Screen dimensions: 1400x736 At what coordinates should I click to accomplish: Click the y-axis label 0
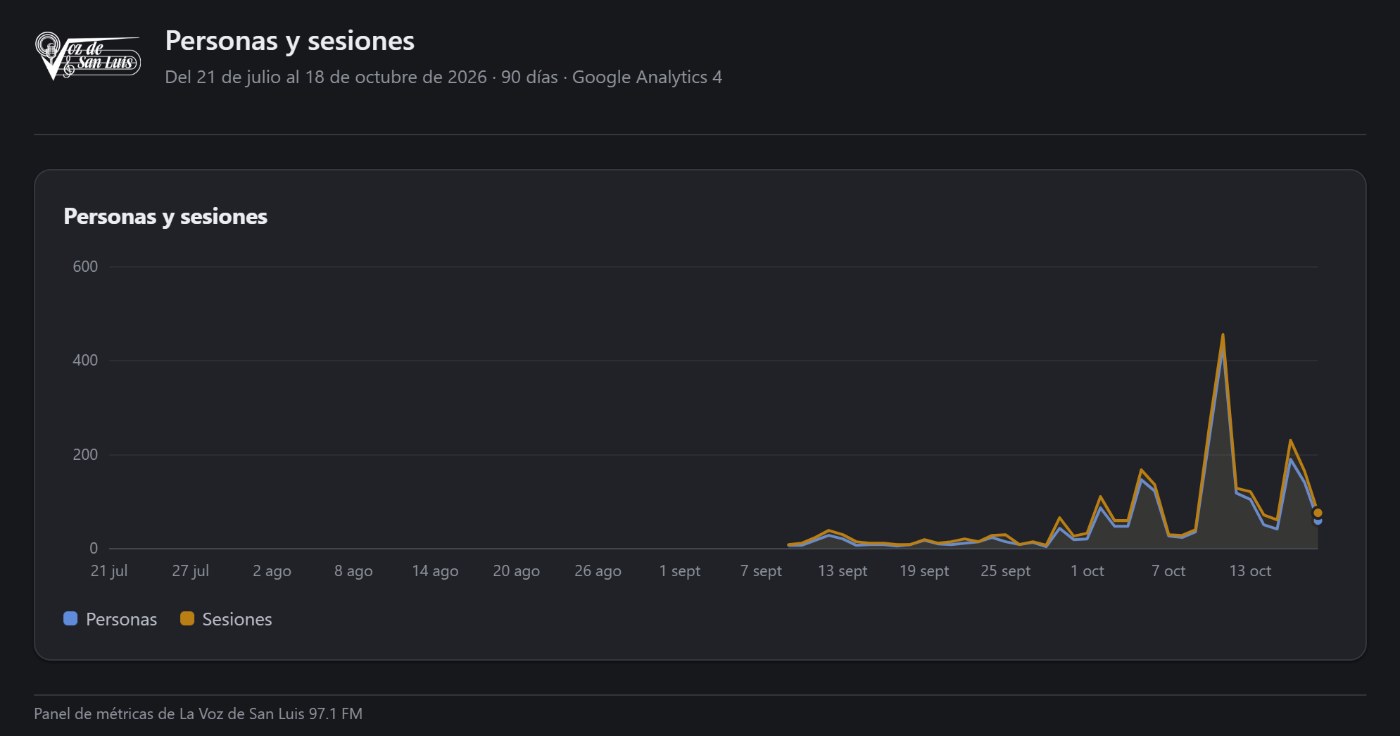coord(93,548)
